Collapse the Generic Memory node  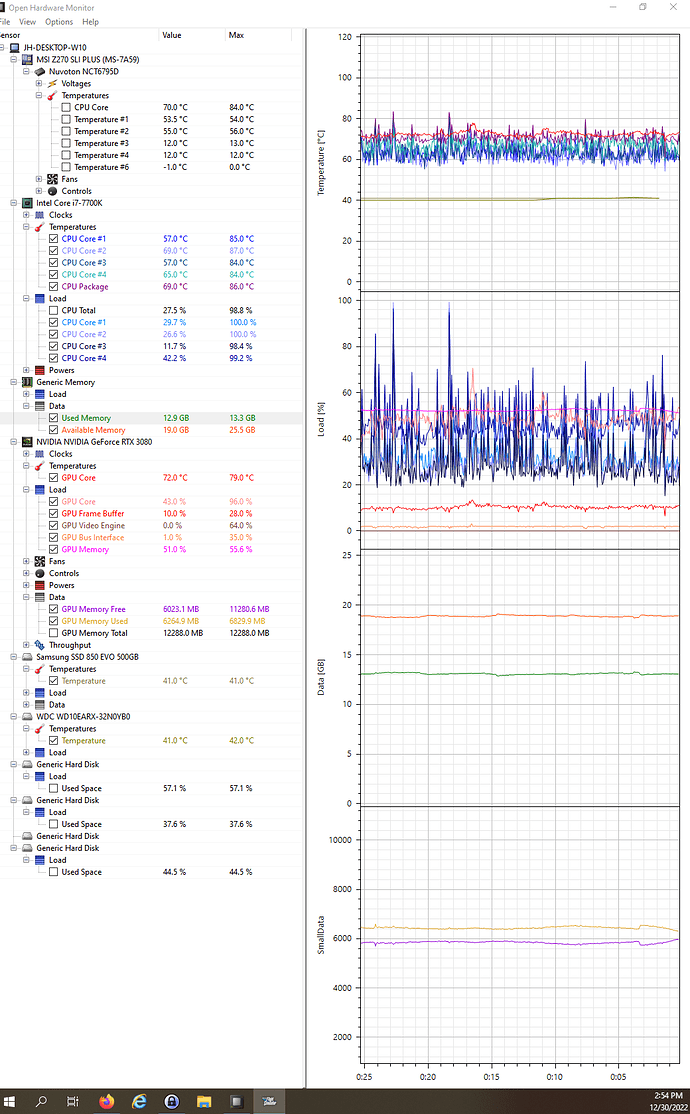tap(14, 382)
